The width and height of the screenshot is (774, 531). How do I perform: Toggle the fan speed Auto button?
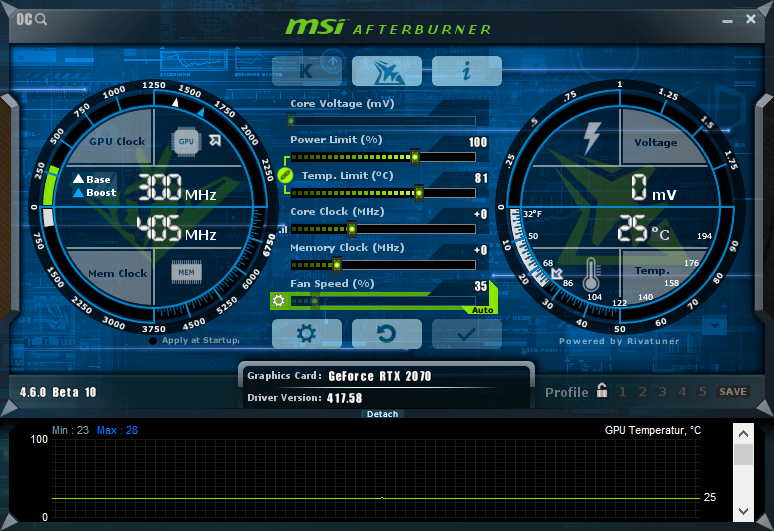point(482,310)
